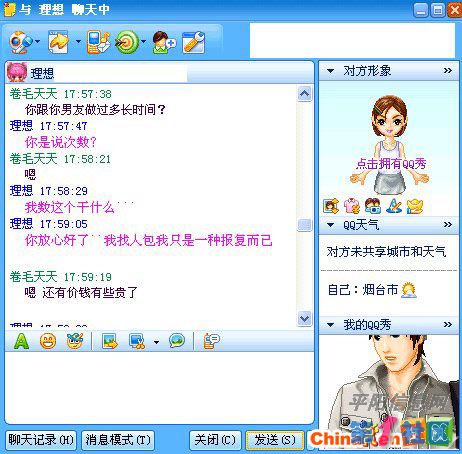Click the add friend person icon
Viewport: 462px width, 454px height.
tap(164, 43)
